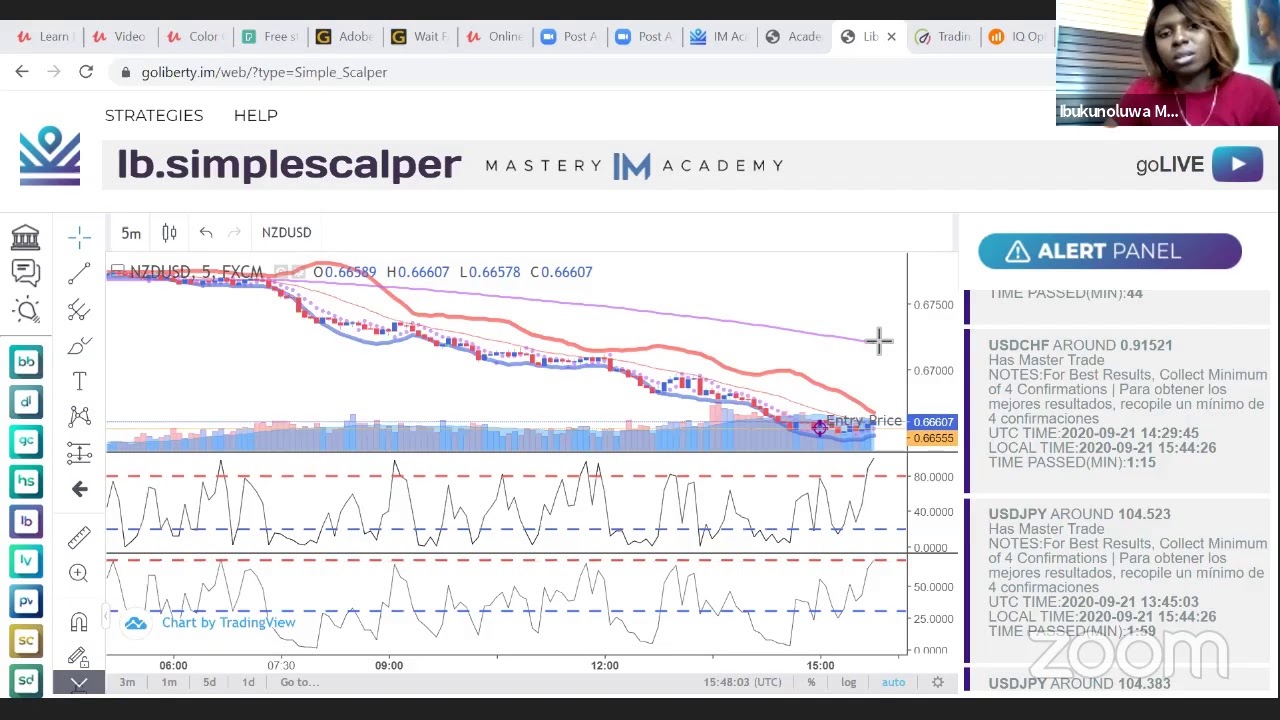Undo the last chart action
The height and width of the screenshot is (720, 1280).
(x=206, y=233)
